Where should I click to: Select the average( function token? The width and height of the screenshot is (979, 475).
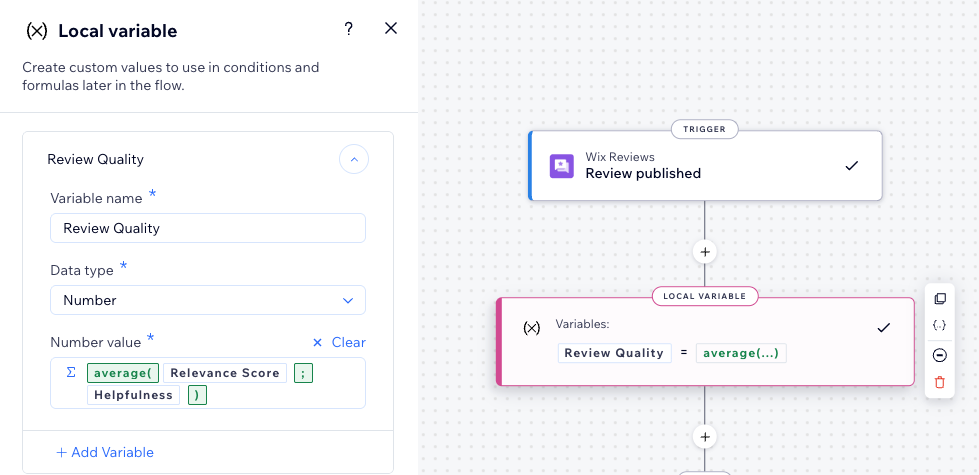pos(123,373)
